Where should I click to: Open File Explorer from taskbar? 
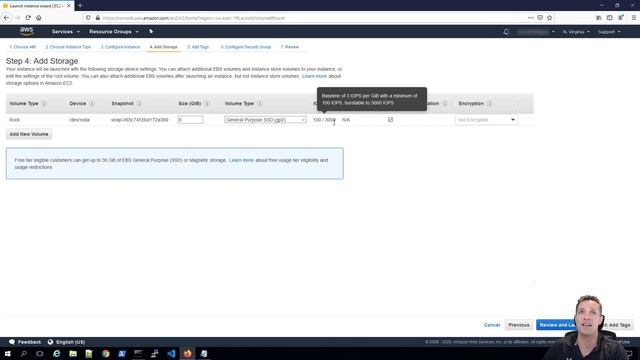point(73,353)
